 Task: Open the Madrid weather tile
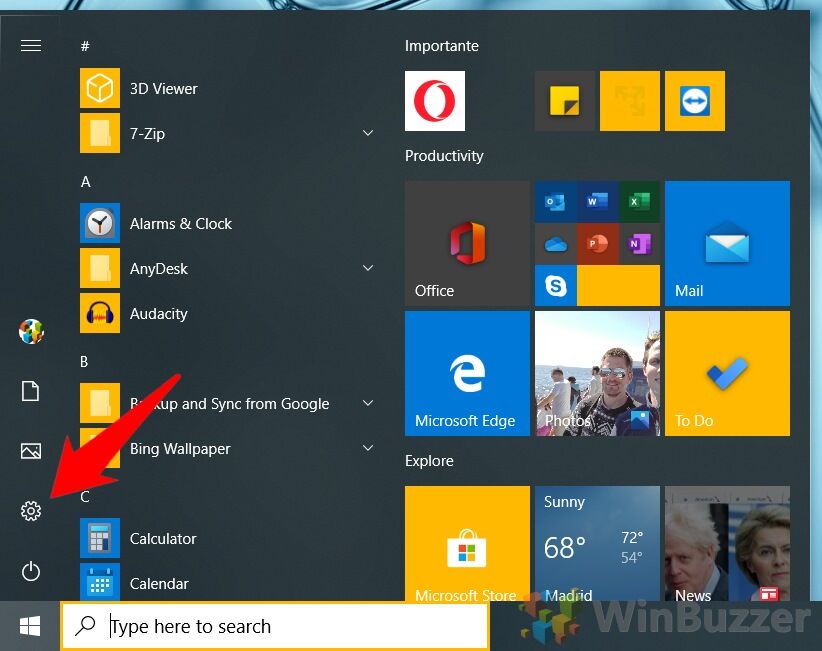pyautogui.click(x=597, y=544)
